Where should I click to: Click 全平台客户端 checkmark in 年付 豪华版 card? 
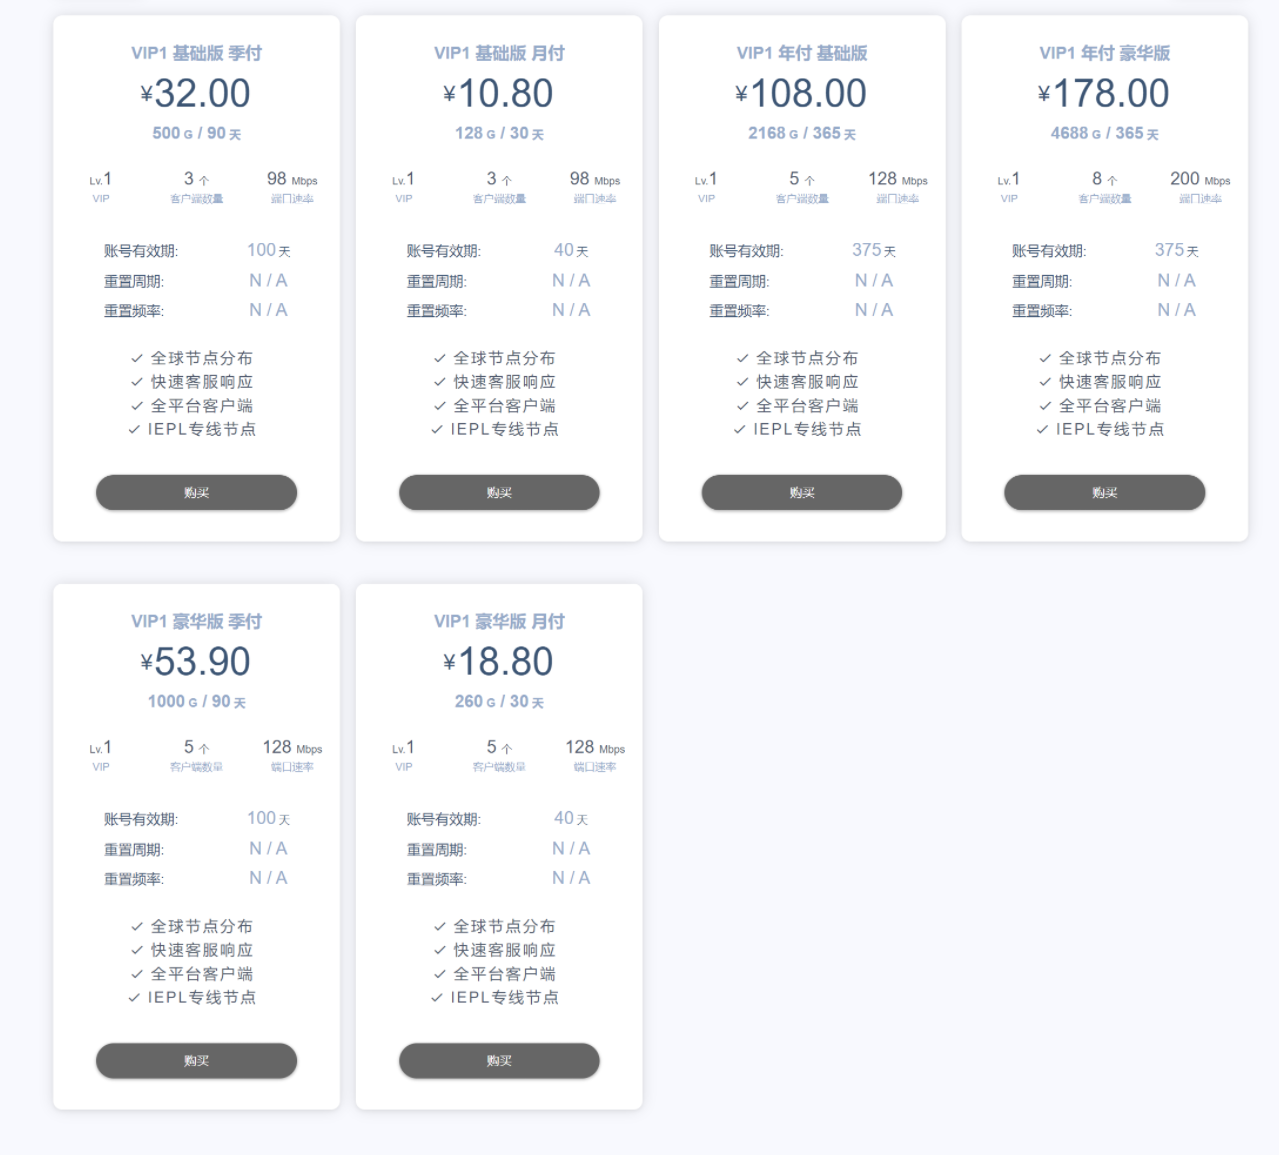(1045, 406)
